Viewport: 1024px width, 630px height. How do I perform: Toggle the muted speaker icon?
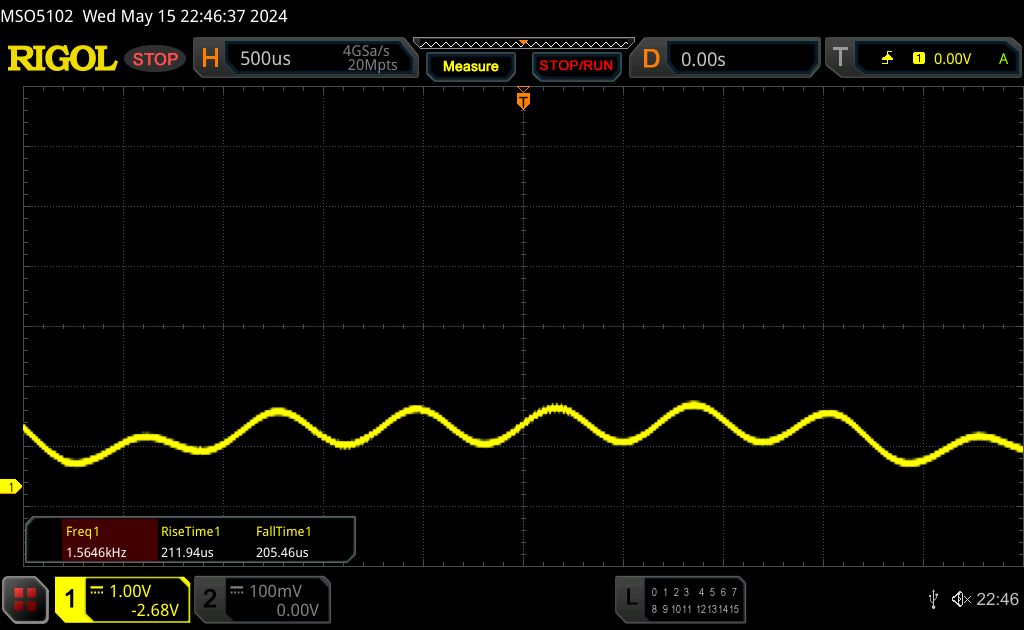point(961,599)
